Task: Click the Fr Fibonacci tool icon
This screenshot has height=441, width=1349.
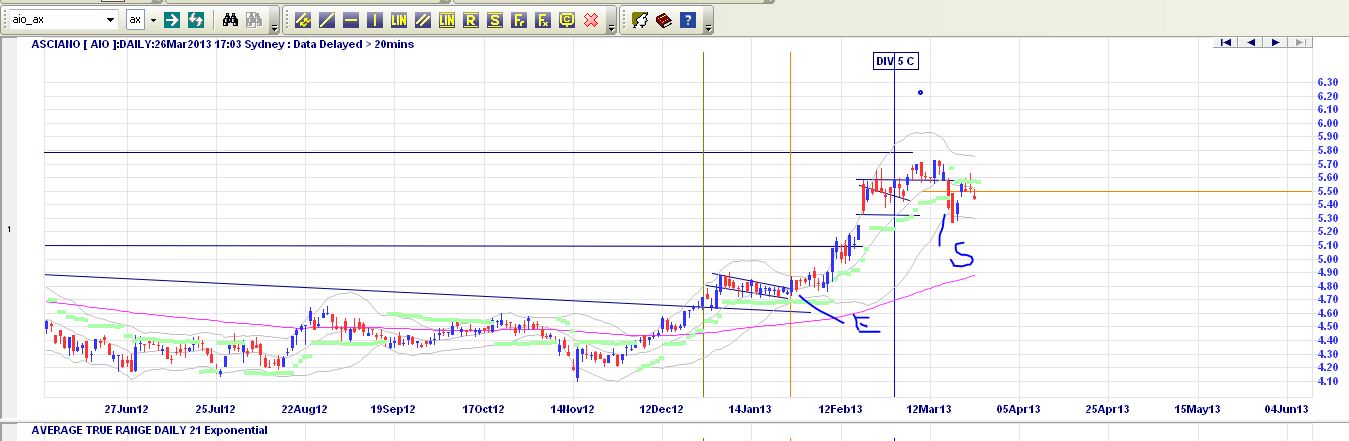Action: click(519, 19)
